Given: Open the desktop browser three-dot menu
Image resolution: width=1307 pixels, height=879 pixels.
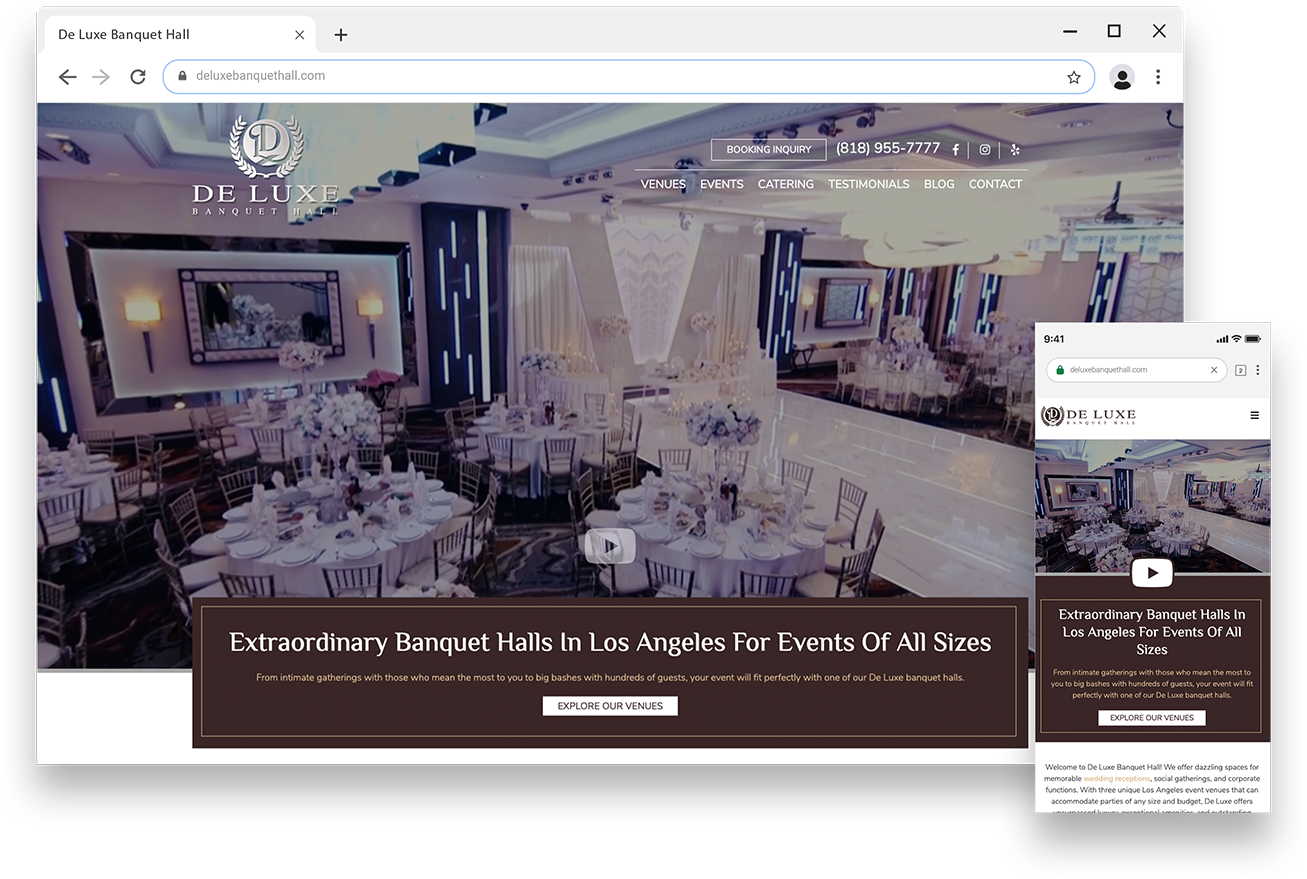Looking at the screenshot, I should (x=1158, y=77).
